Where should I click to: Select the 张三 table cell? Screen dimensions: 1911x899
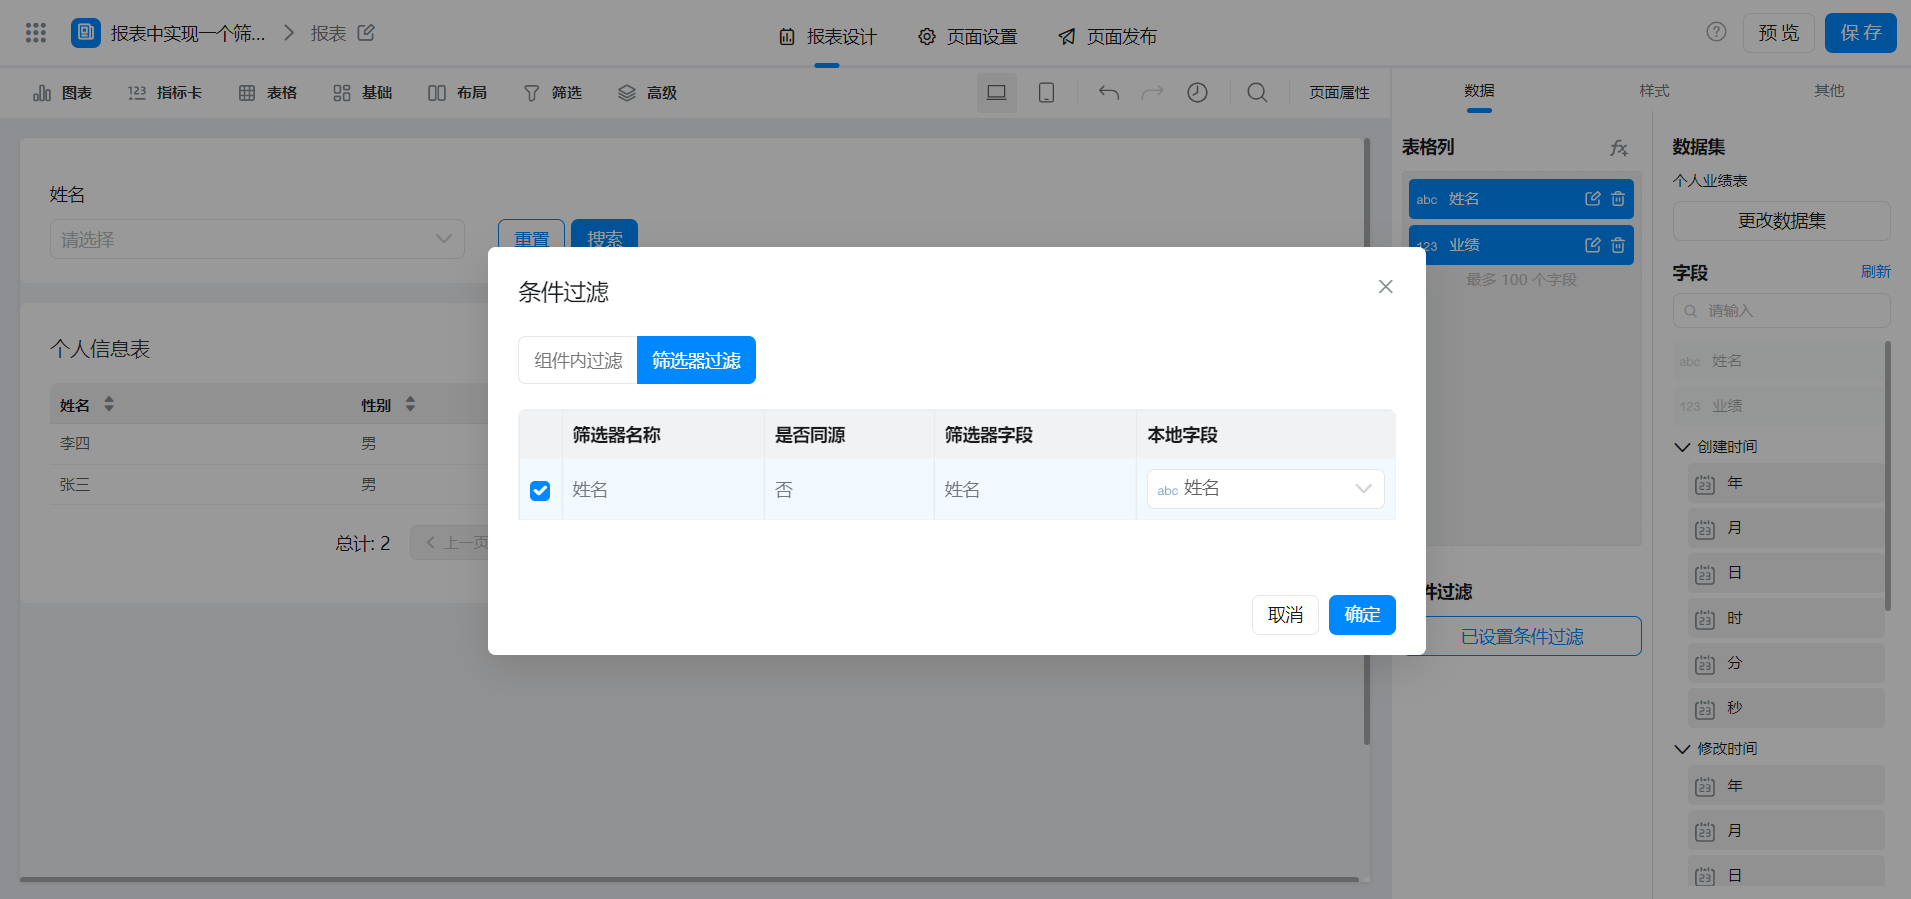(x=75, y=485)
